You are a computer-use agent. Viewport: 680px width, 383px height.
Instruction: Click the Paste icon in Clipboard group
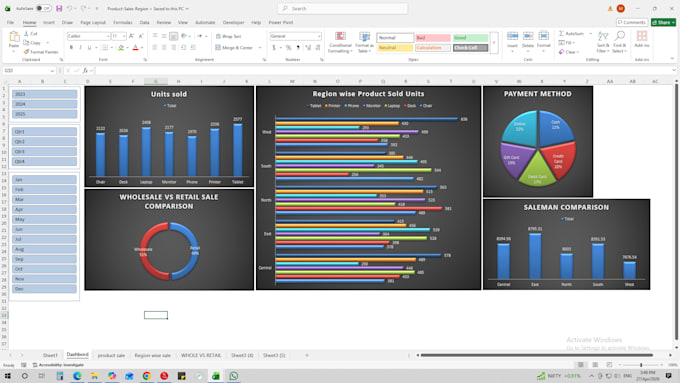point(14,37)
